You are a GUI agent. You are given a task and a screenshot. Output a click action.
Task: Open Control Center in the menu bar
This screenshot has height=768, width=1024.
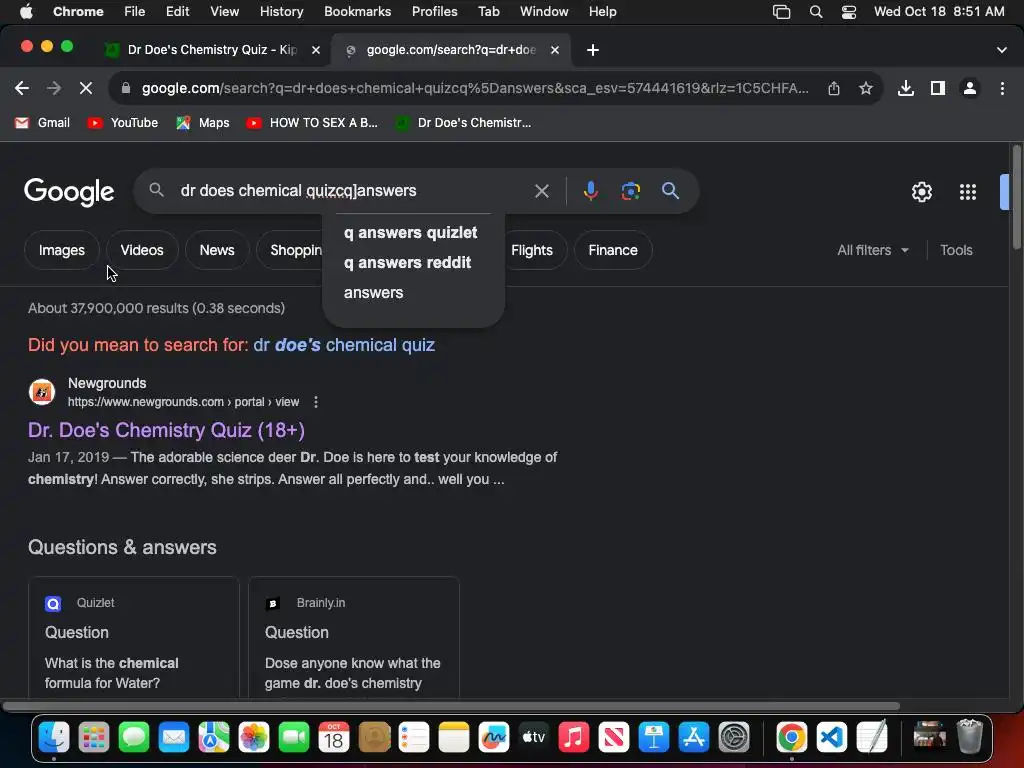pos(848,12)
